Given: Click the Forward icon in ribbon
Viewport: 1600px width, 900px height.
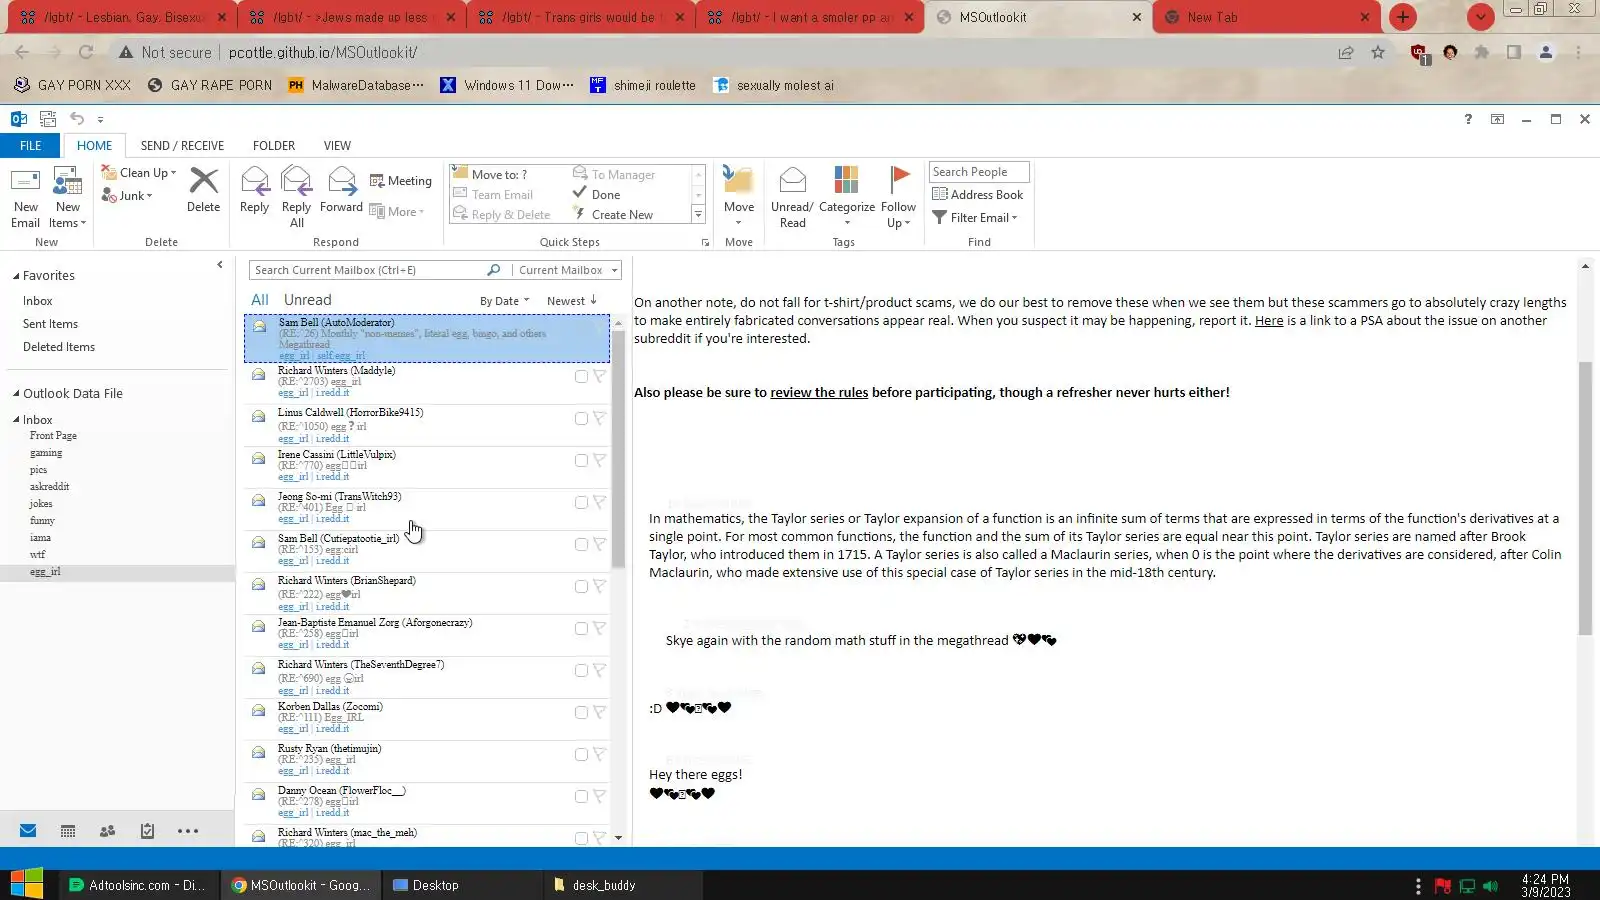Looking at the screenshot, I should click(x=341, y=181).
